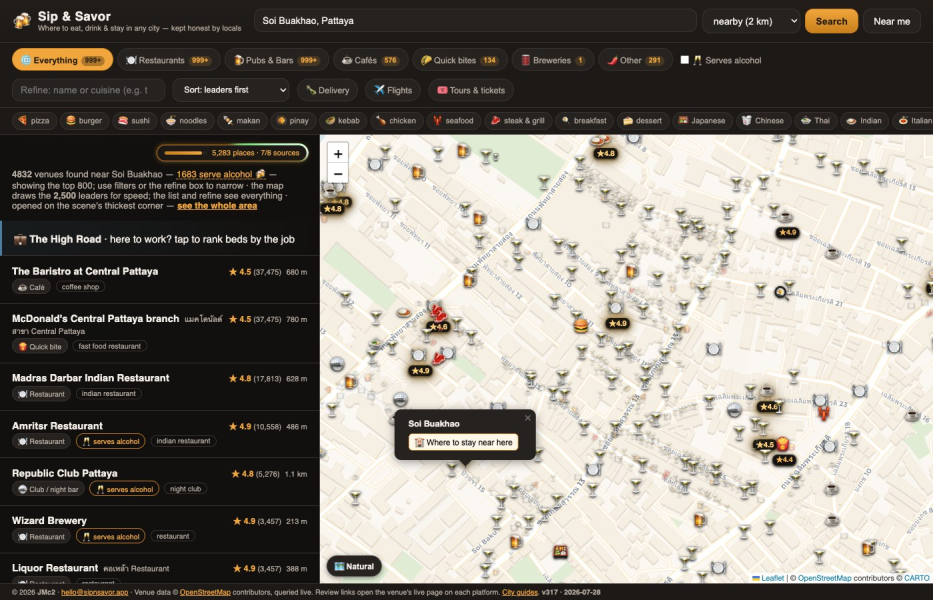Select the chicken cuisine chip
The width and height of the screenshot is (933, 600).
pos(396,120)
